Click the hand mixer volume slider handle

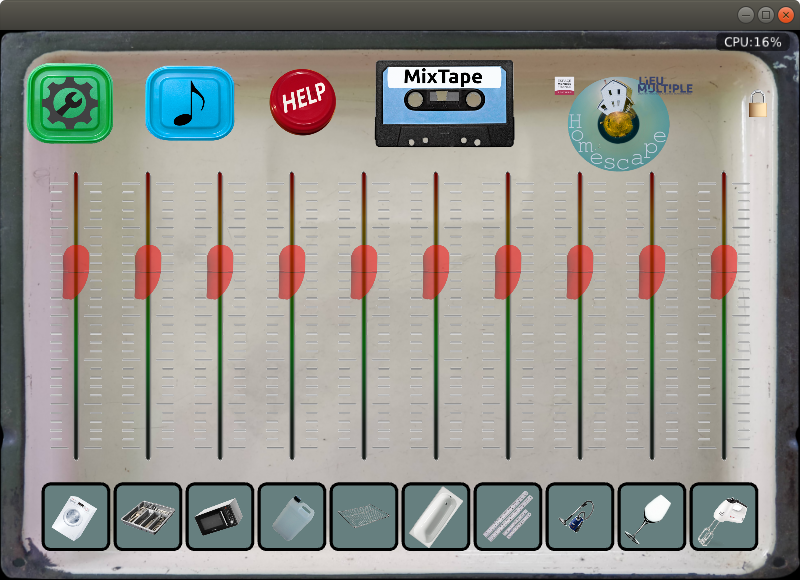click(723, 272)
